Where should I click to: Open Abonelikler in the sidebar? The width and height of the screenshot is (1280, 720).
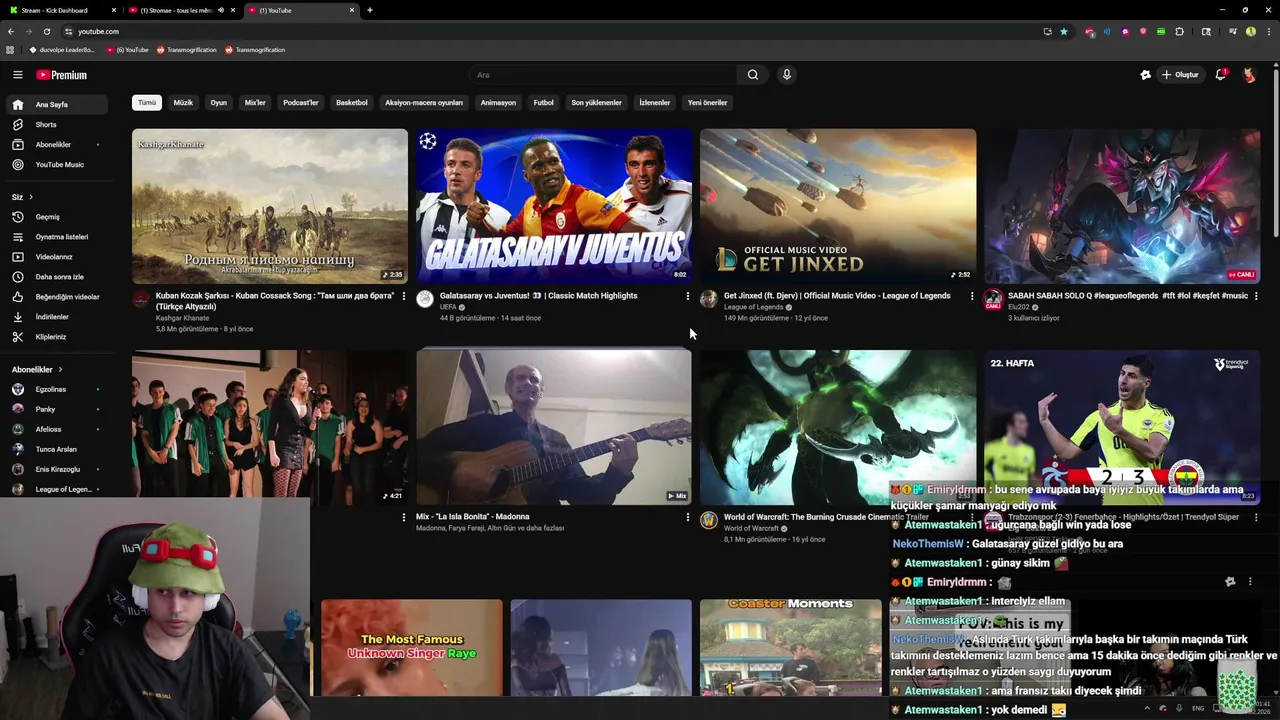pos(58,144)
